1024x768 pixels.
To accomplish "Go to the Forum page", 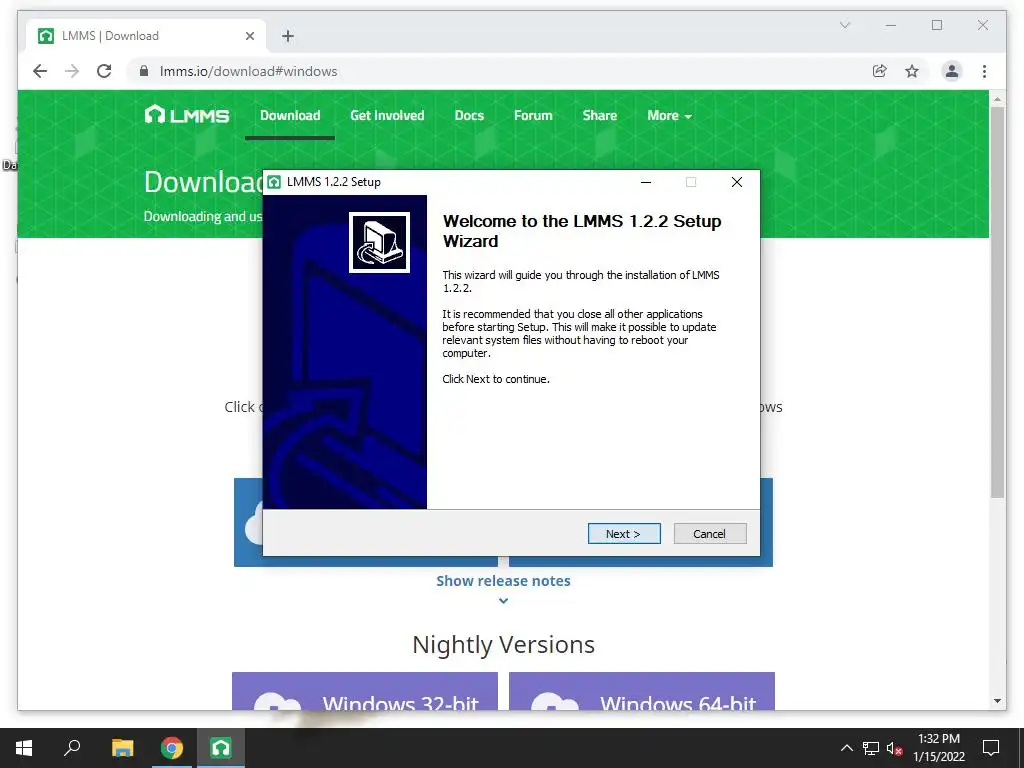I will click(533, 116).
